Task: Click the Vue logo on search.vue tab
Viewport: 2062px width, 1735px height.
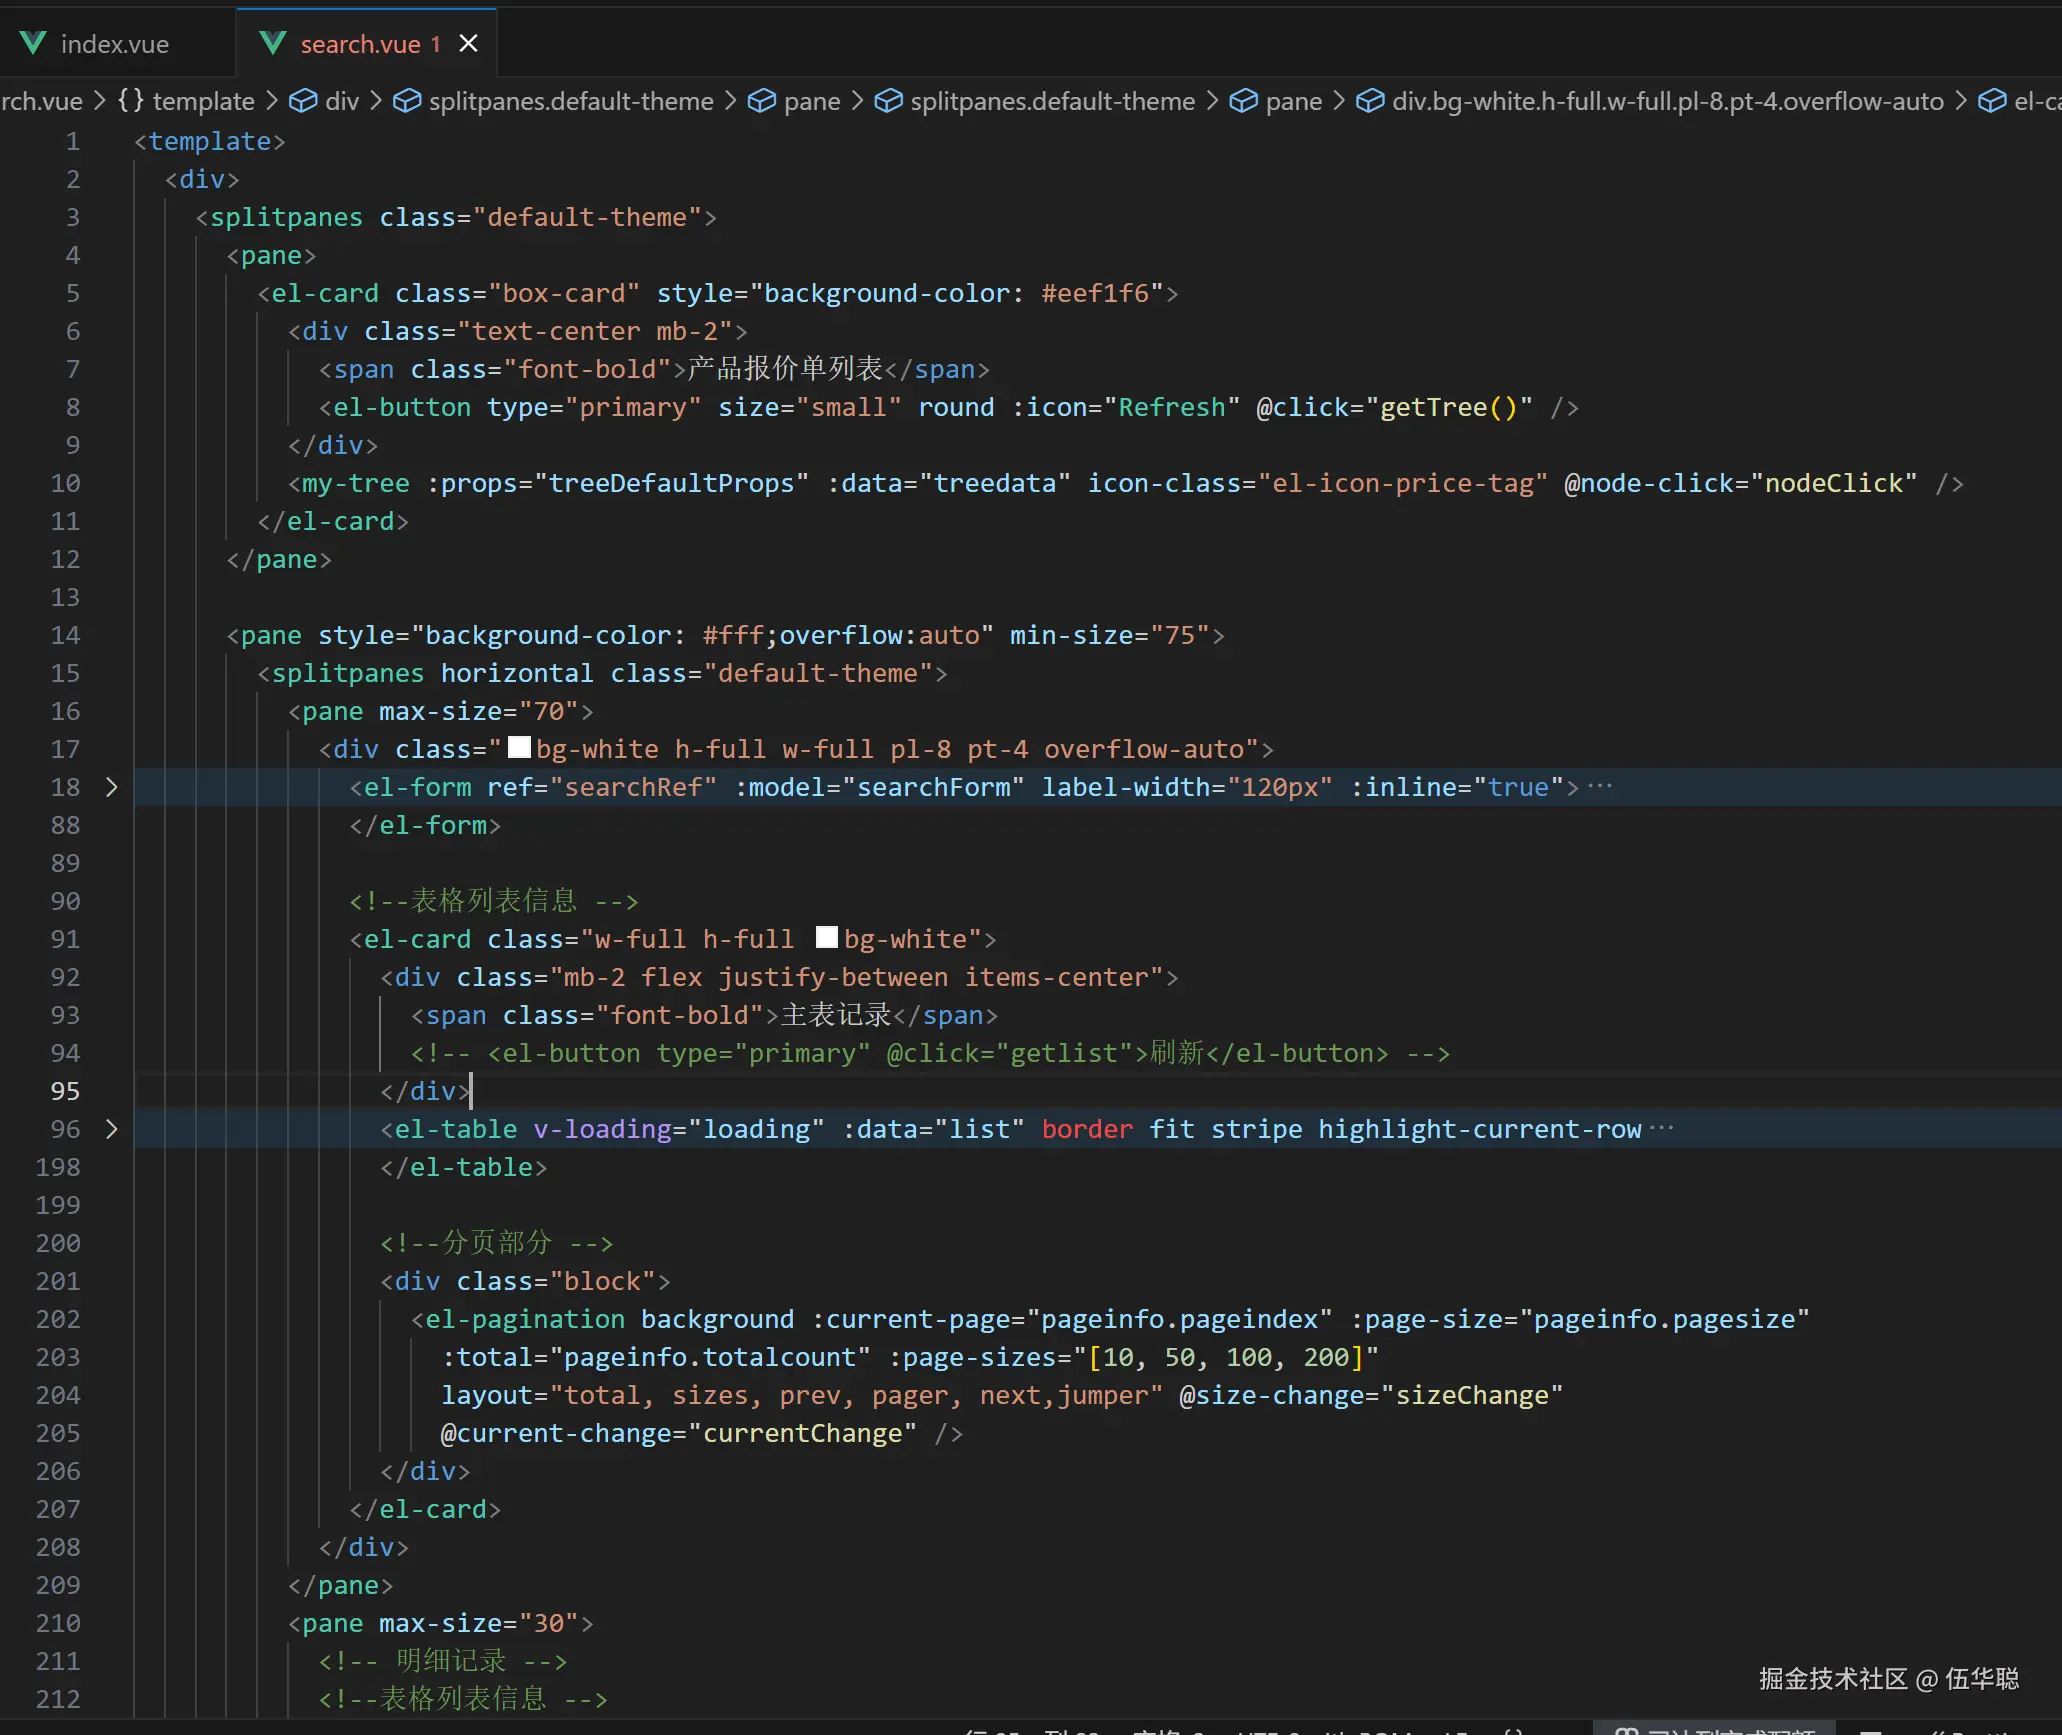Action: [x=272, y=43]
